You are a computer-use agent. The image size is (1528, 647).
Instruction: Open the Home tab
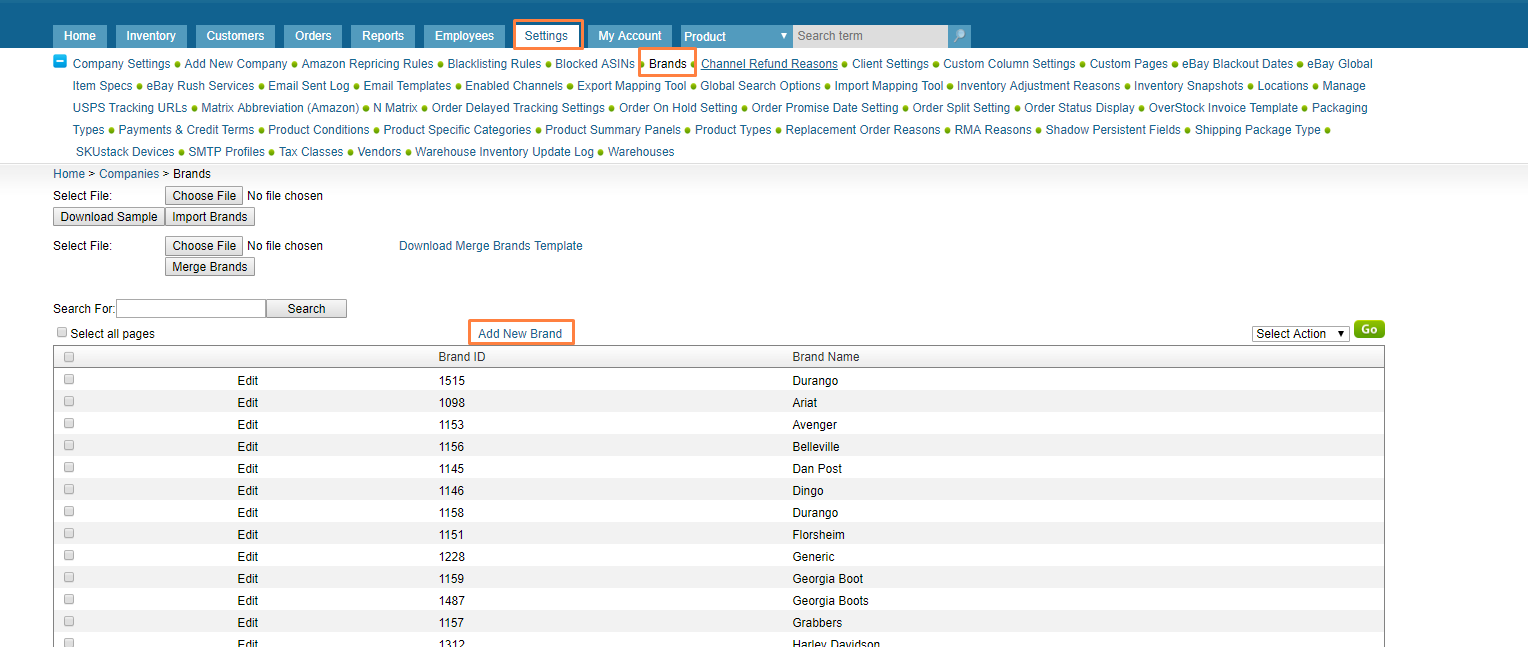(x=80, y=36)
